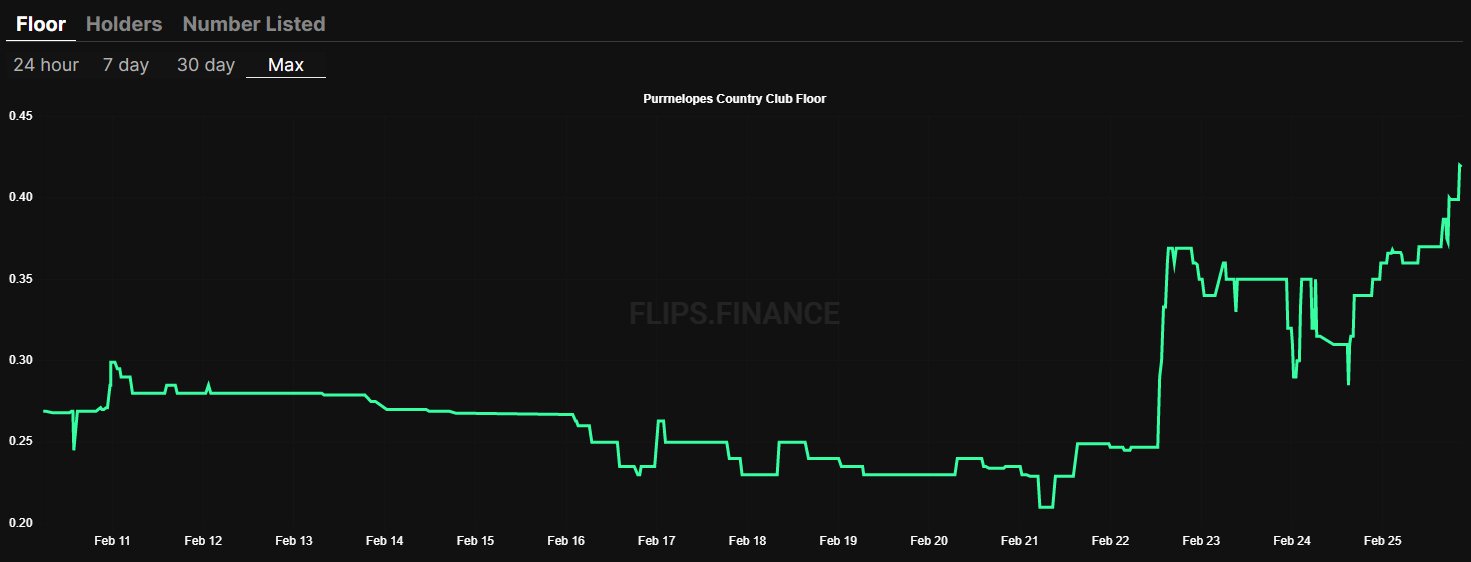Choose the 30 day time range

point(206,65)
